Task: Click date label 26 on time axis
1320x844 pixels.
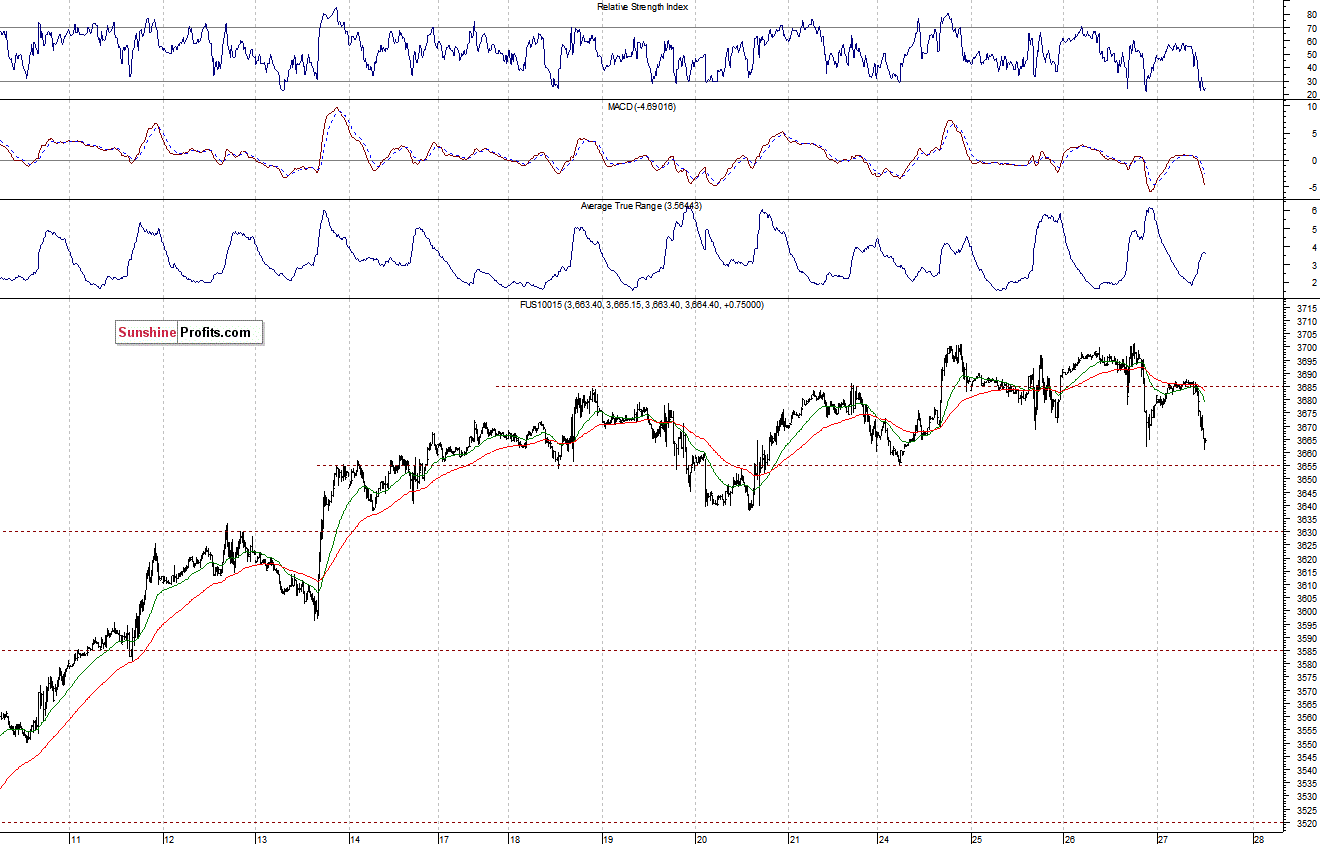Action: coord(1069,839)
